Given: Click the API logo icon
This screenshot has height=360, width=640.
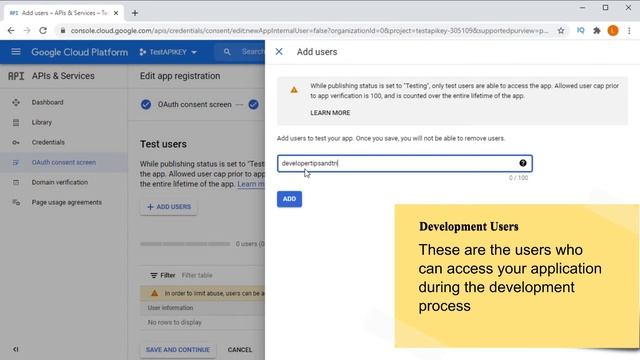Looking at the screenshot, I should point(16,76).
